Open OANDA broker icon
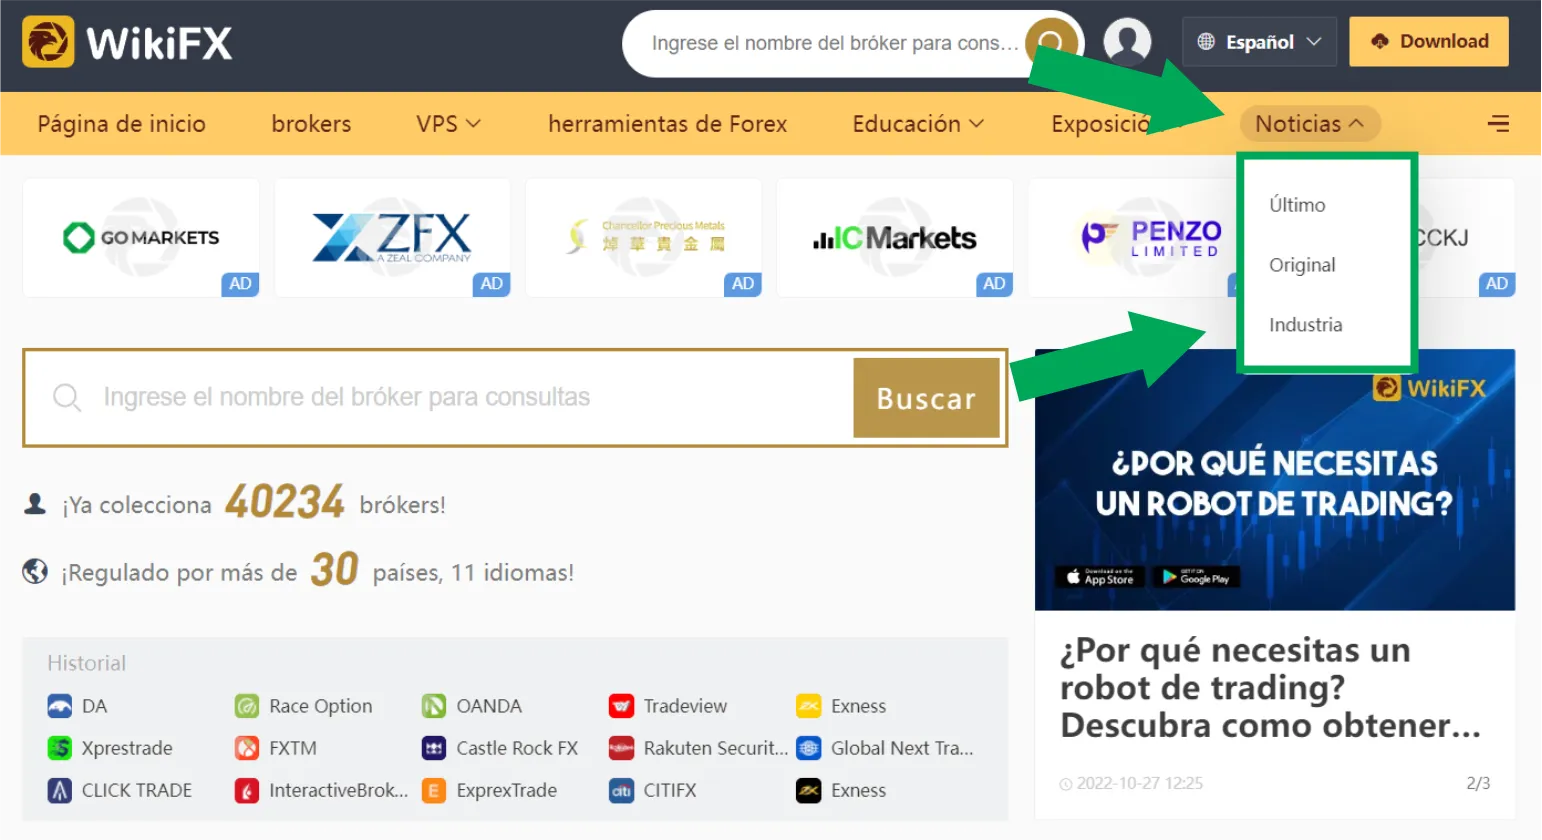This screenshot has height=840, width=1542. click(434, 706)
